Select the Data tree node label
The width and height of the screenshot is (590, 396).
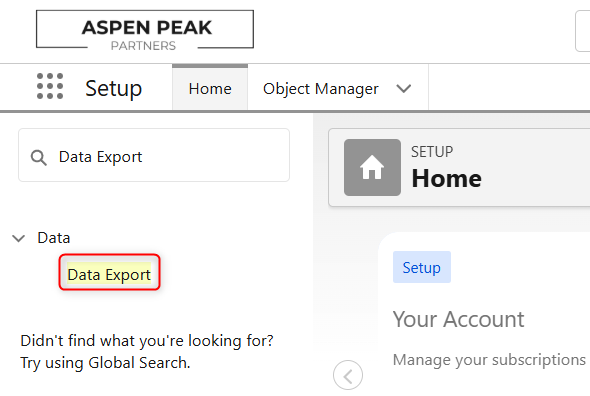[54, 238]
